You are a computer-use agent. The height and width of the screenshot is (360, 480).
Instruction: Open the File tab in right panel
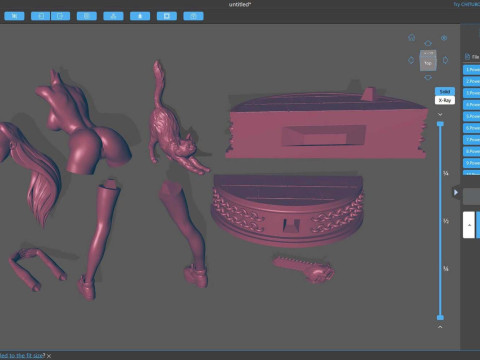tap(472, 57)
